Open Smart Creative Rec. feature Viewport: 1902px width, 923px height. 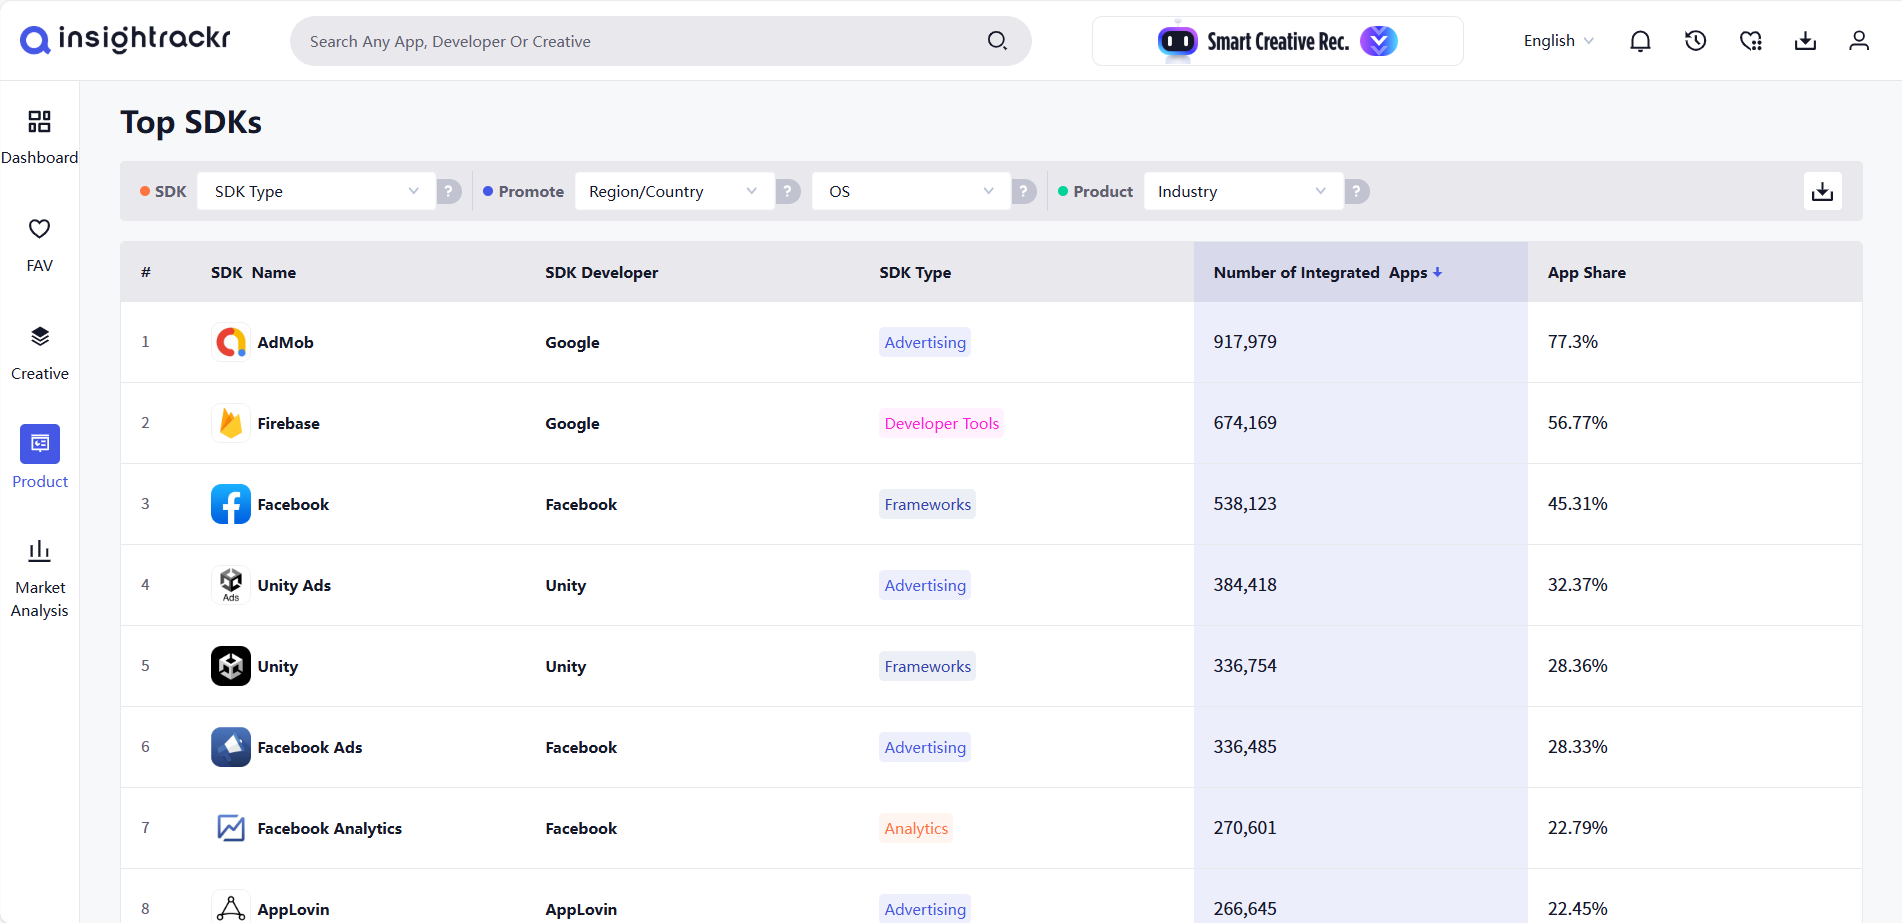tap(1278, 41)
